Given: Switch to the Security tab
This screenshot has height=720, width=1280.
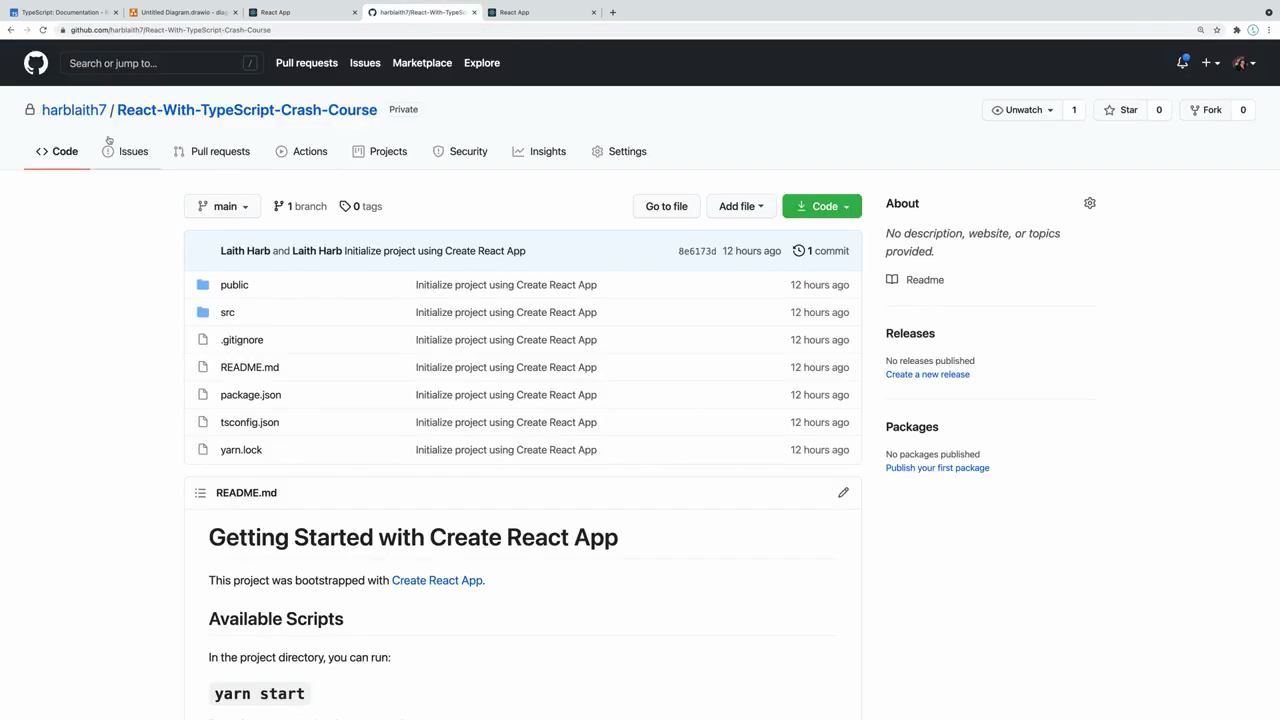Looking at the screenshot, I should pyautogui.click(x=460, y=151).
